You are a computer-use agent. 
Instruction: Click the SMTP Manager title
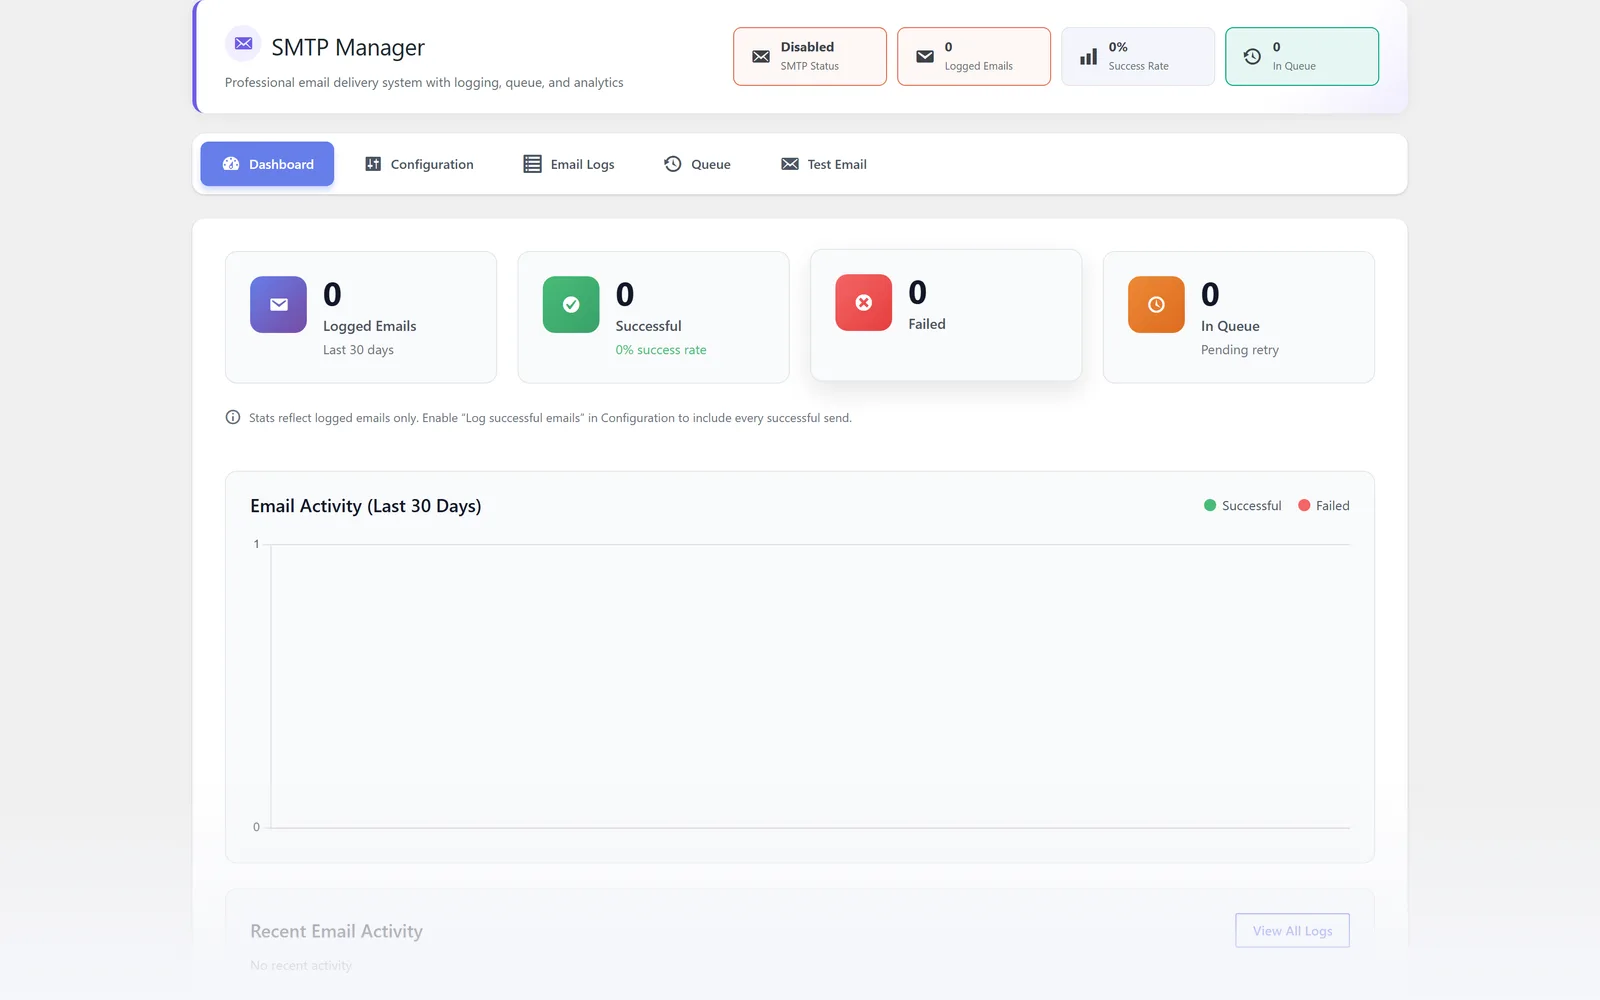(x=348, y=47)
